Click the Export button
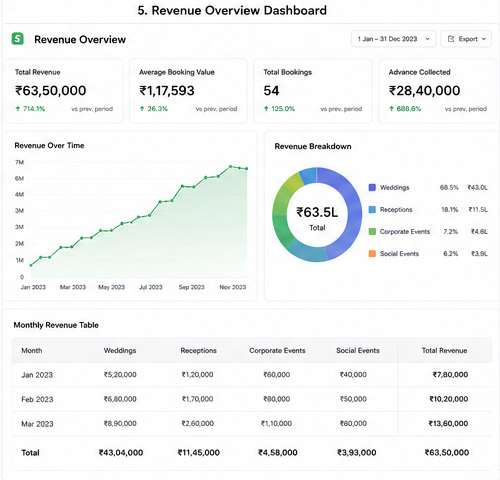The image size is (500, 480). click(466, 39)
